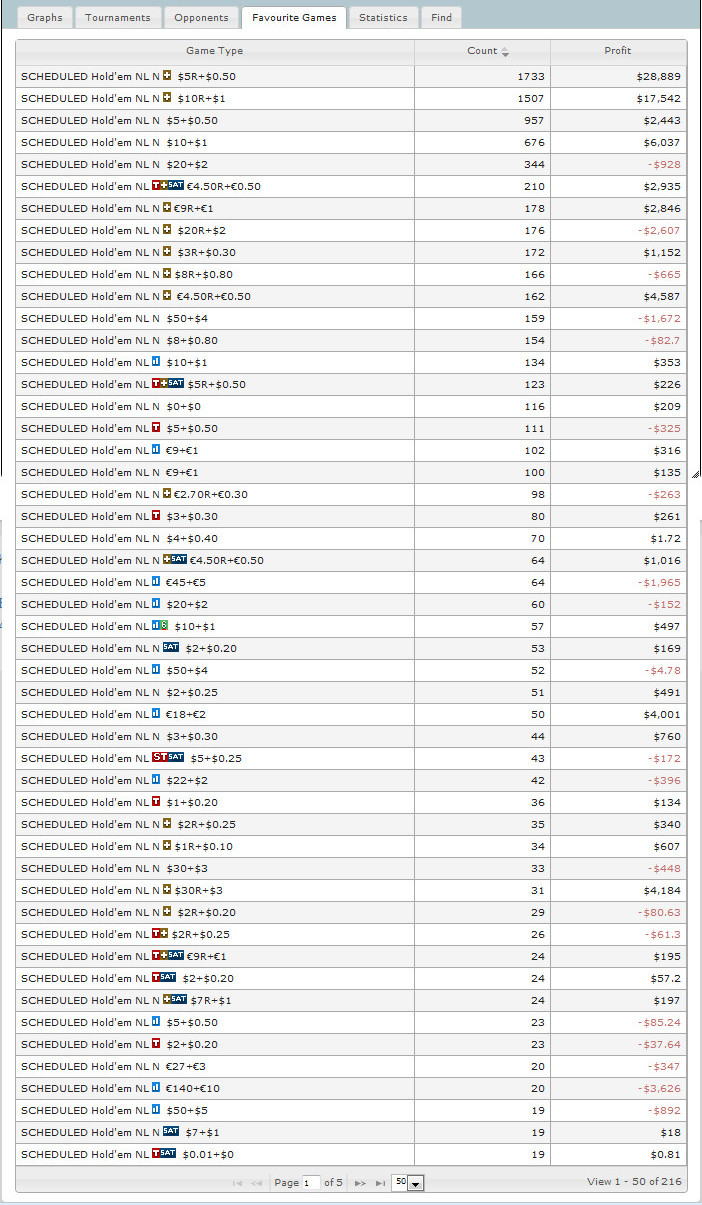Click the blue icon in the €45+€5 row

point(156,582)
